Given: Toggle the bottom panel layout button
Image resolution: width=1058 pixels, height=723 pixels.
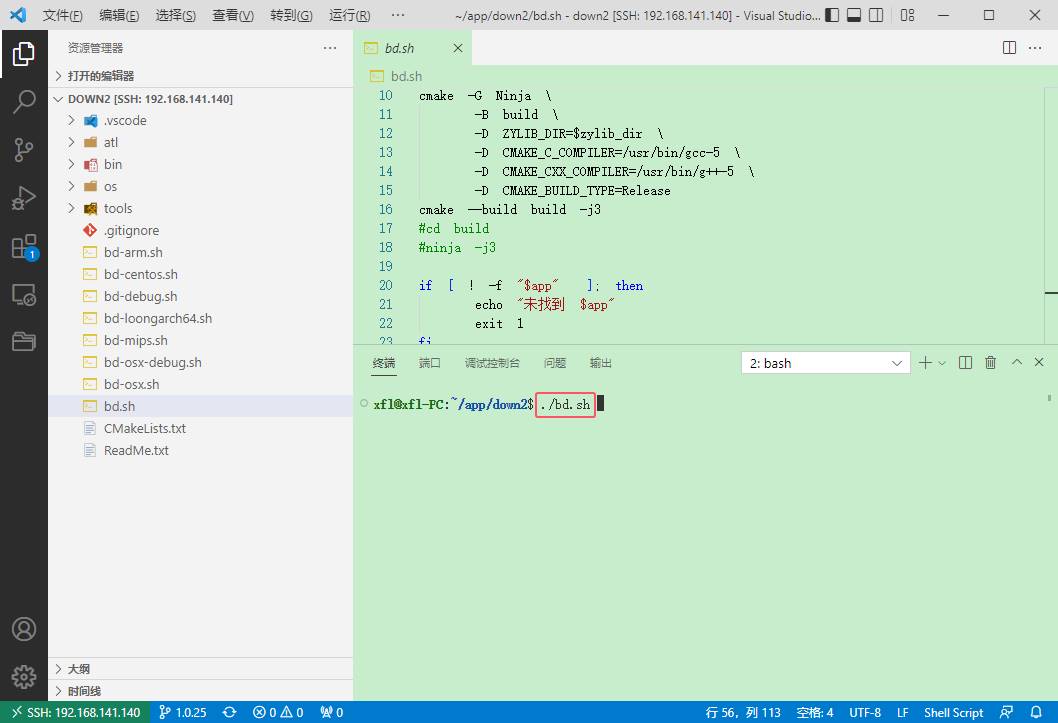Looking at the screenshot, I should [854, 15].
